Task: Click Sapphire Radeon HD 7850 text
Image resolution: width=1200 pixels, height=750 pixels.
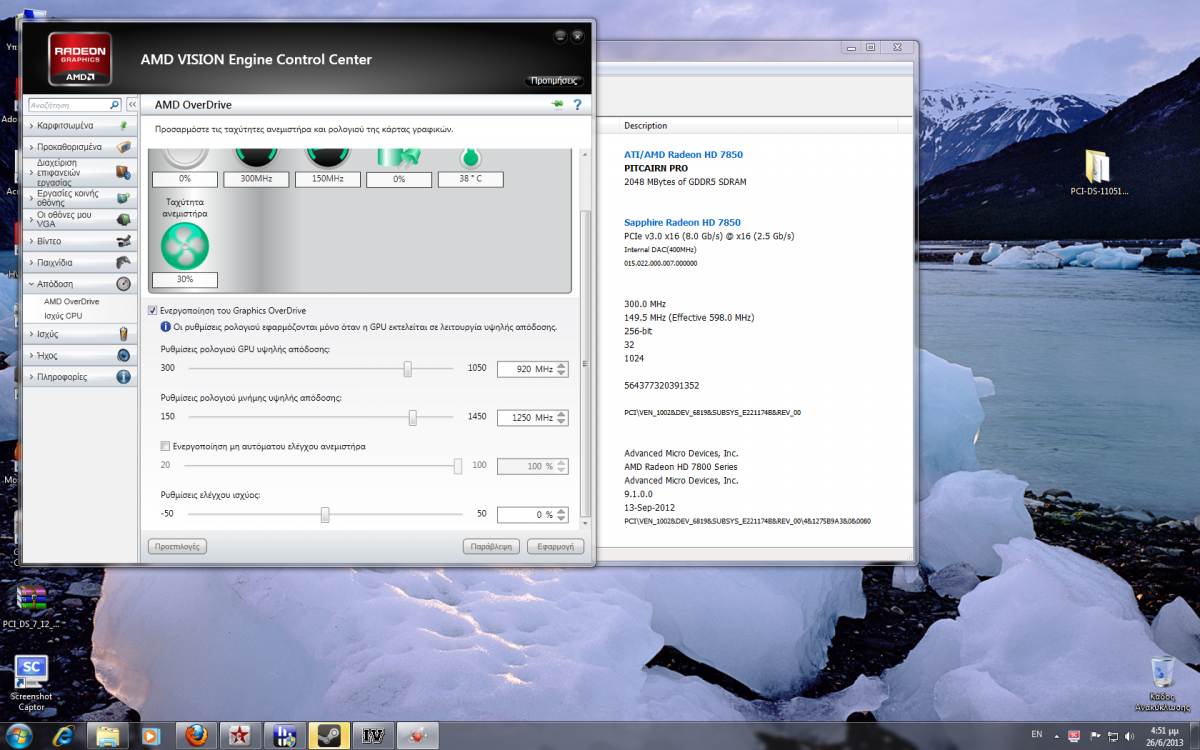Action: [682, 223]
